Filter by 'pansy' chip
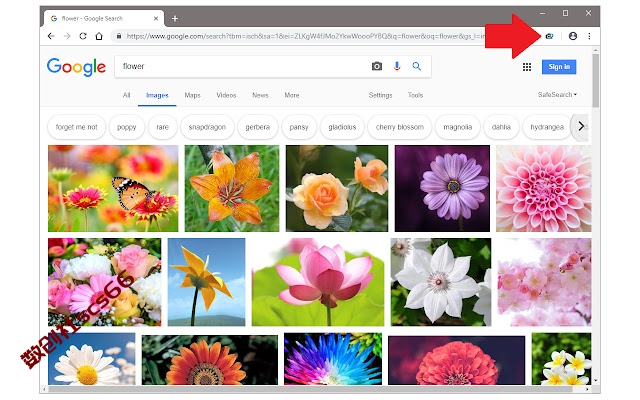The width and height of the screenshot is (640, 400). click(x=299, y=127)
